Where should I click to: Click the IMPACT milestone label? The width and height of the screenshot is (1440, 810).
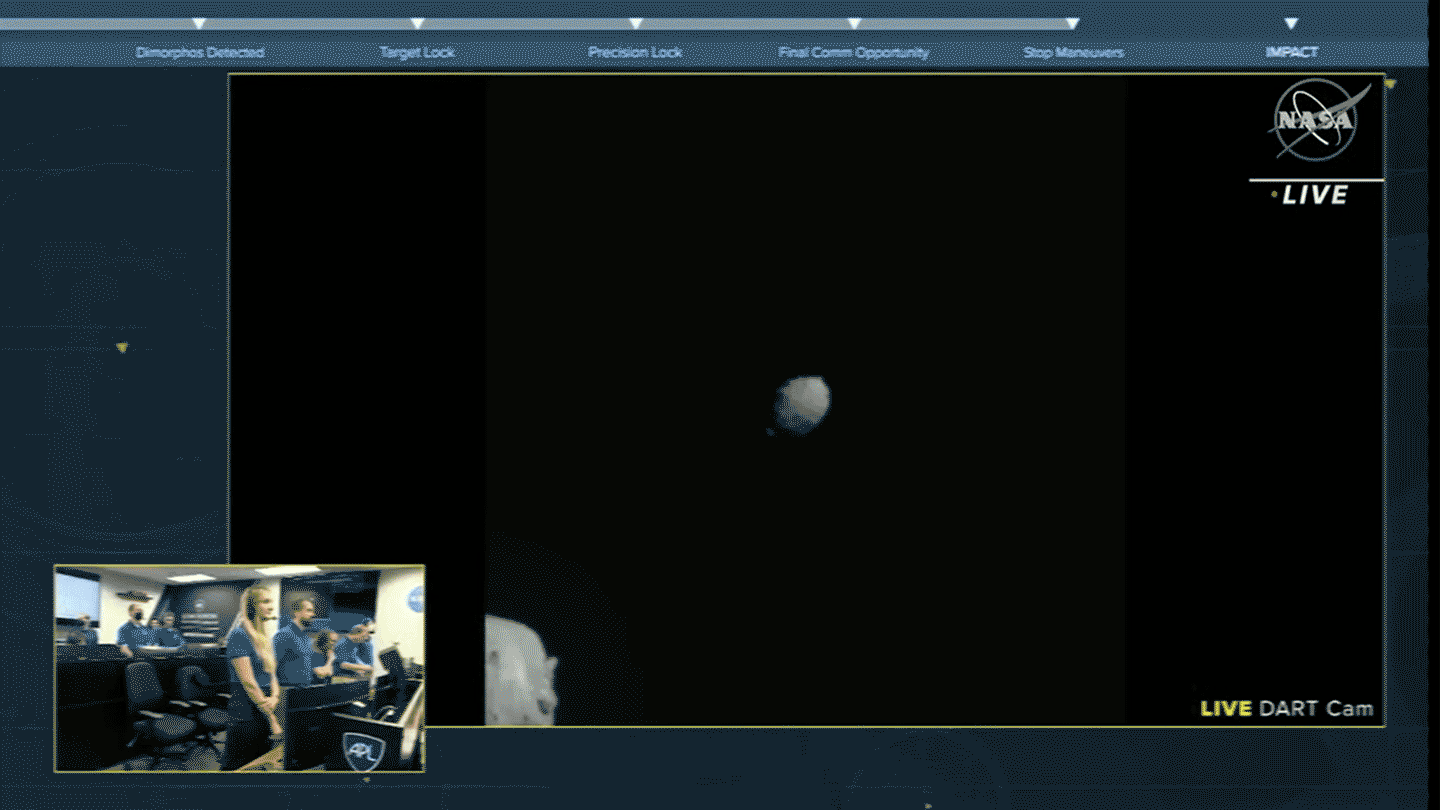(x=1291, y=53)
